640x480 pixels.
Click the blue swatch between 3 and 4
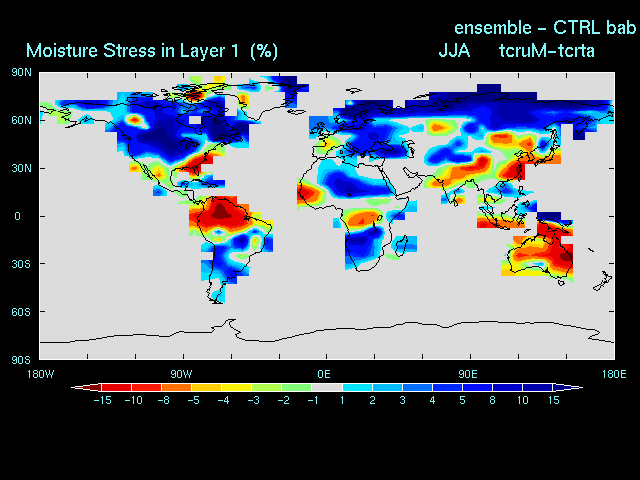tap(417, 387)
